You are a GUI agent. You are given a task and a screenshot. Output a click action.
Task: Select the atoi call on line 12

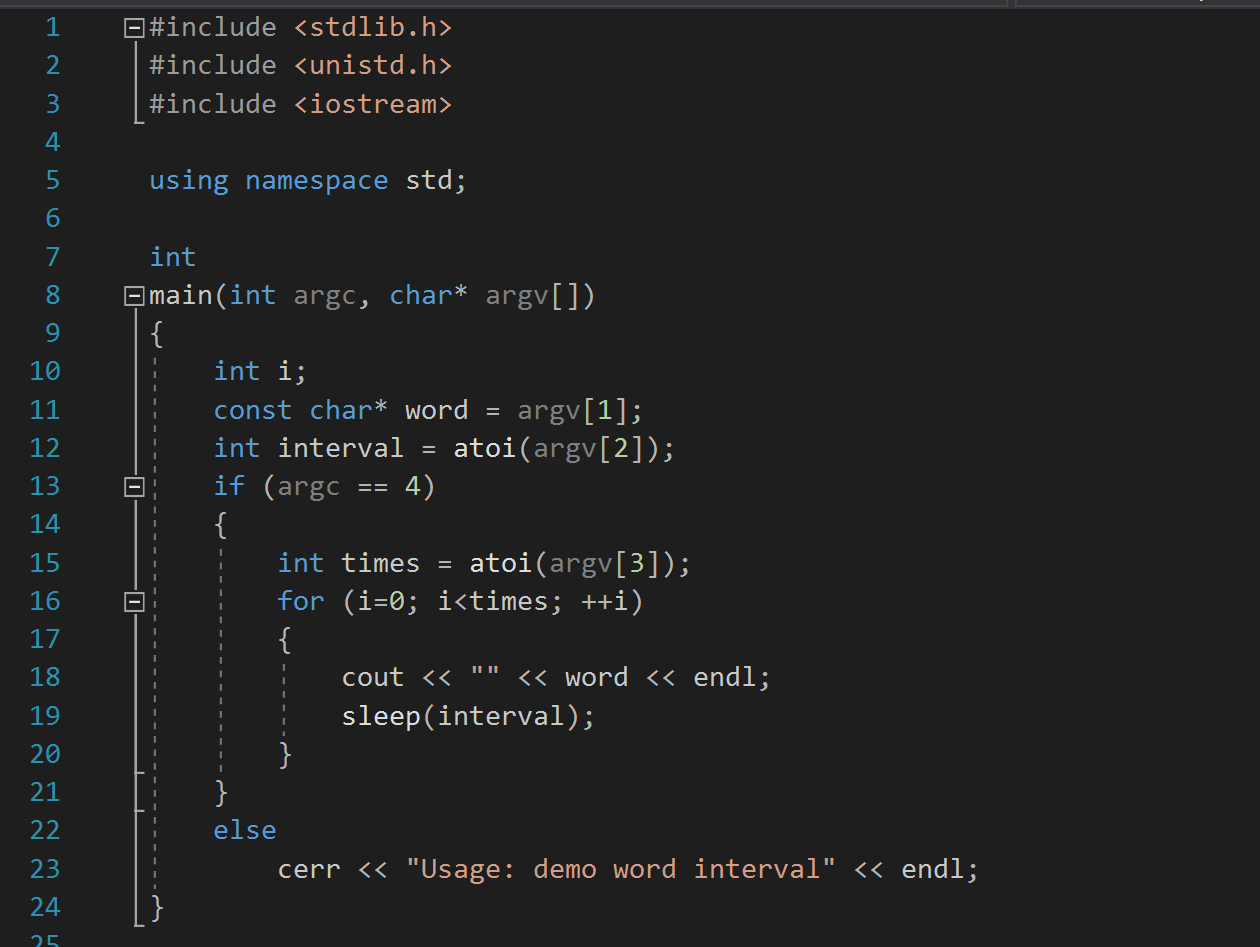(485, 448)
